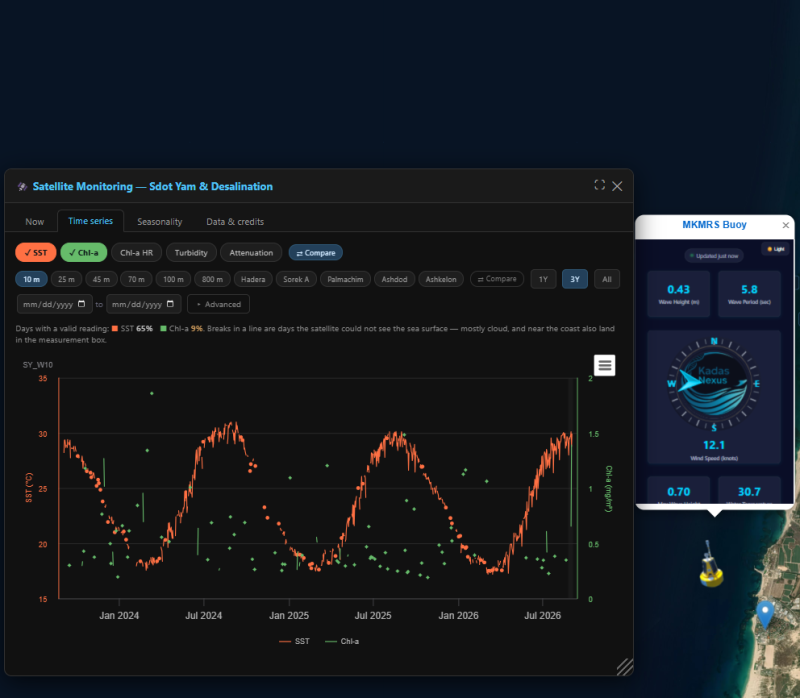Select the Palmachim desalination site
This screenshot has width=800, height=698.
(345, 279)
